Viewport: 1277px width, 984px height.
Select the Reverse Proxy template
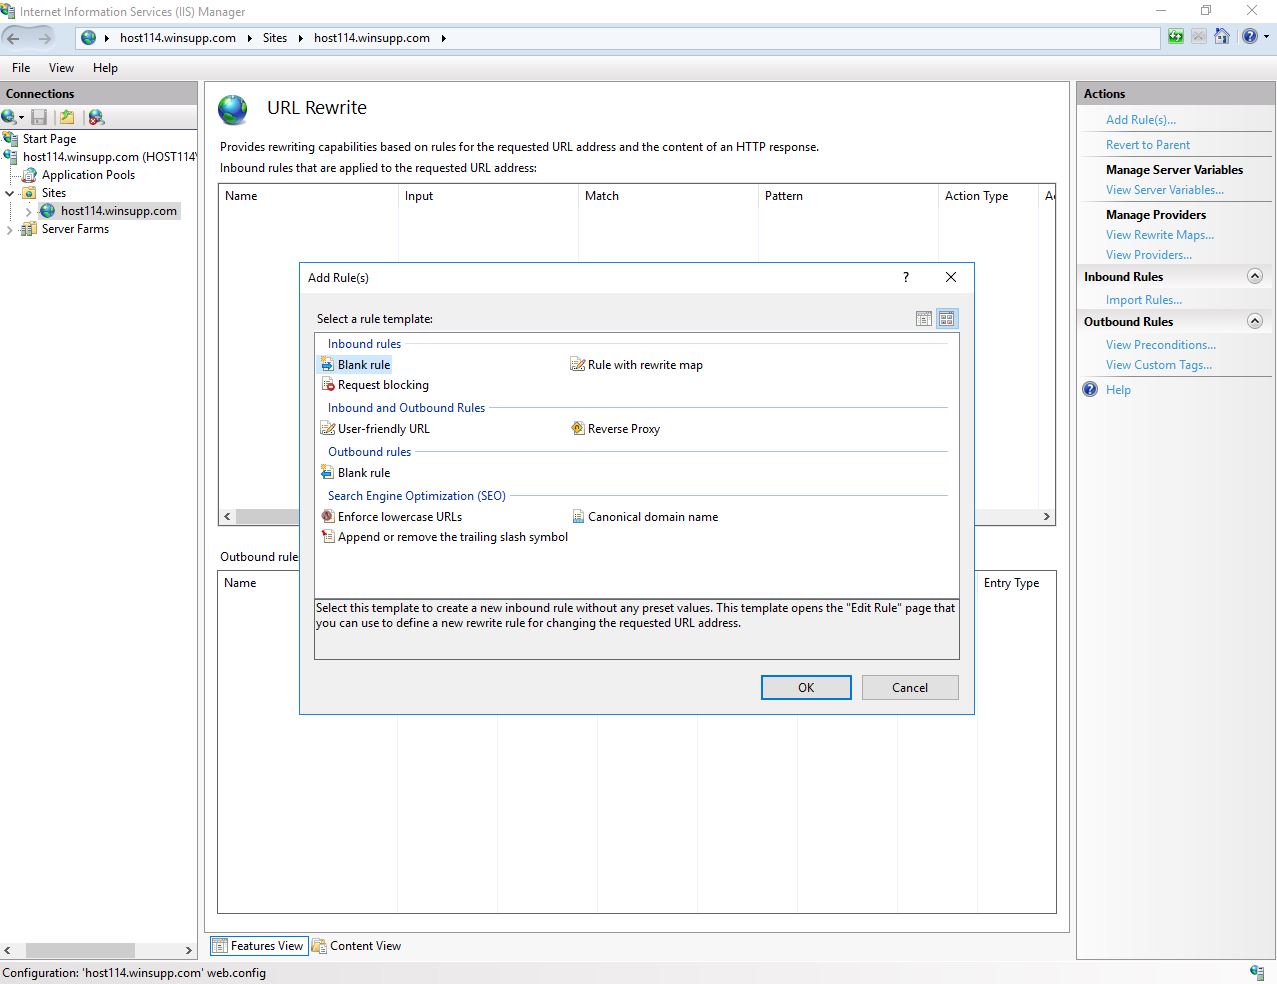pyautogui.click(x=616, y=429)
